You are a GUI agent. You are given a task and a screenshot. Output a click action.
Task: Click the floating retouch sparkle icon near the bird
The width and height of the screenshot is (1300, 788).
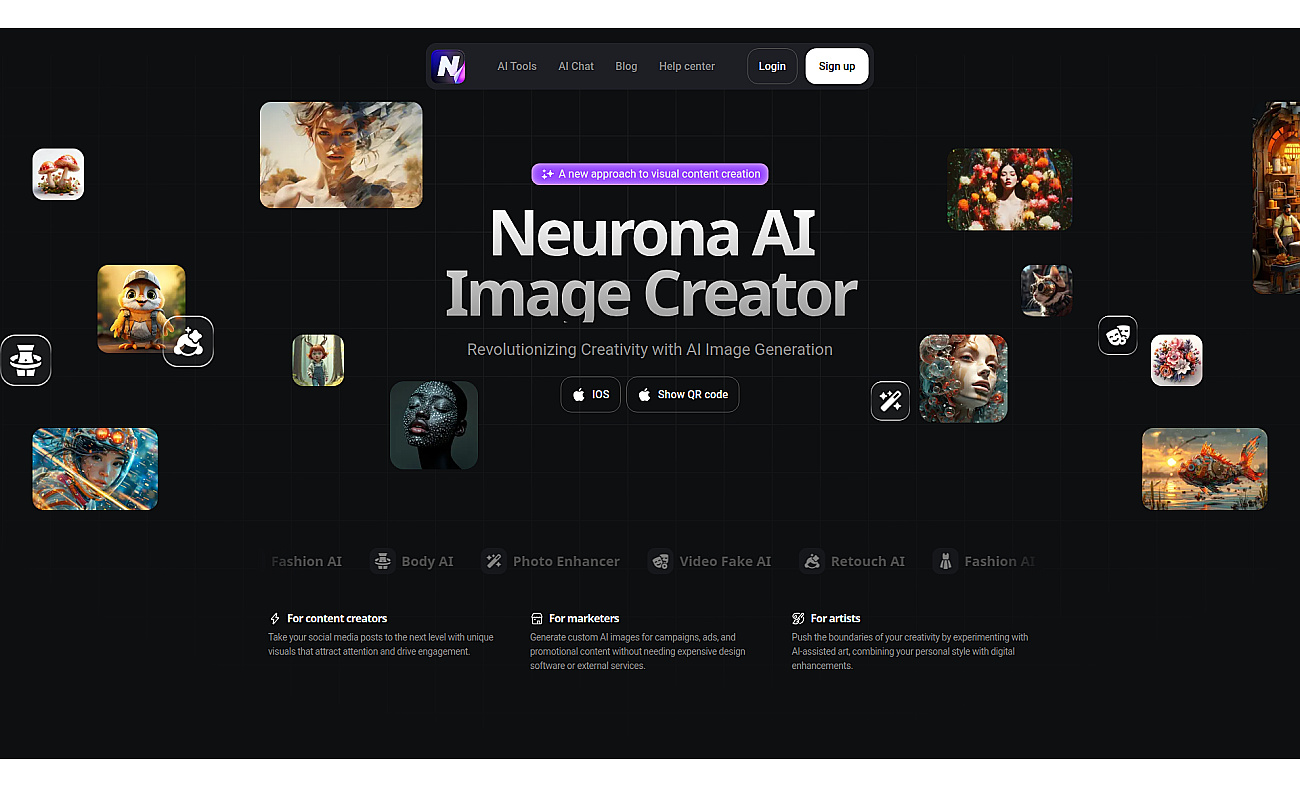tap(188, 342)
